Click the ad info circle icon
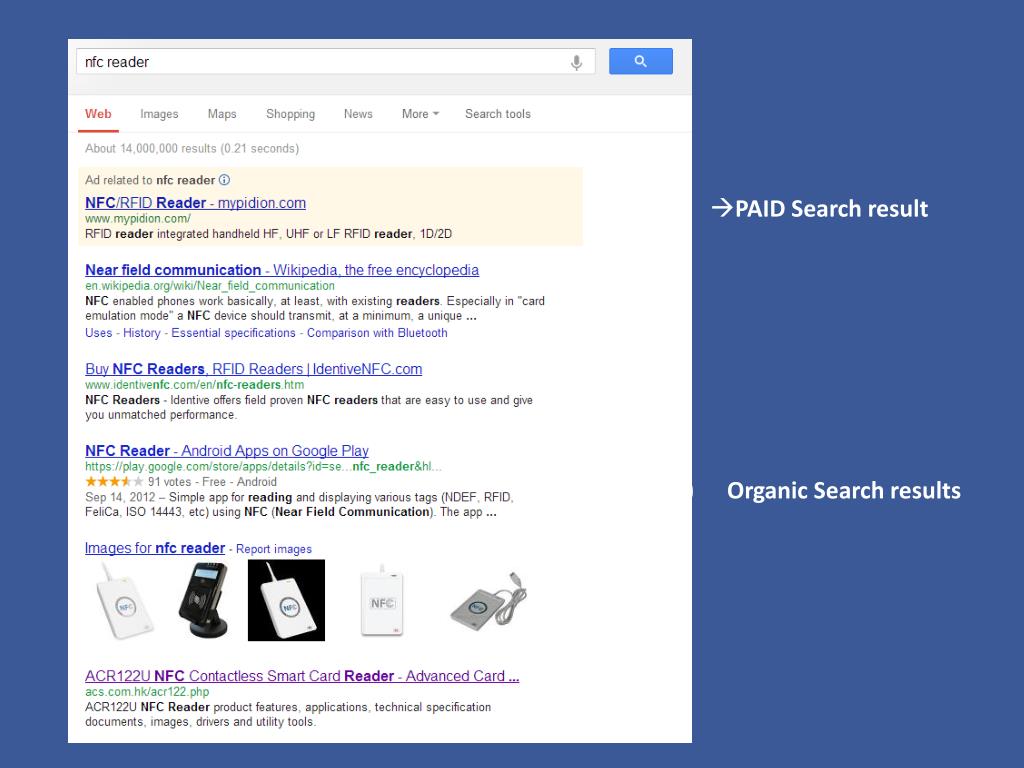 click(224, 180)
